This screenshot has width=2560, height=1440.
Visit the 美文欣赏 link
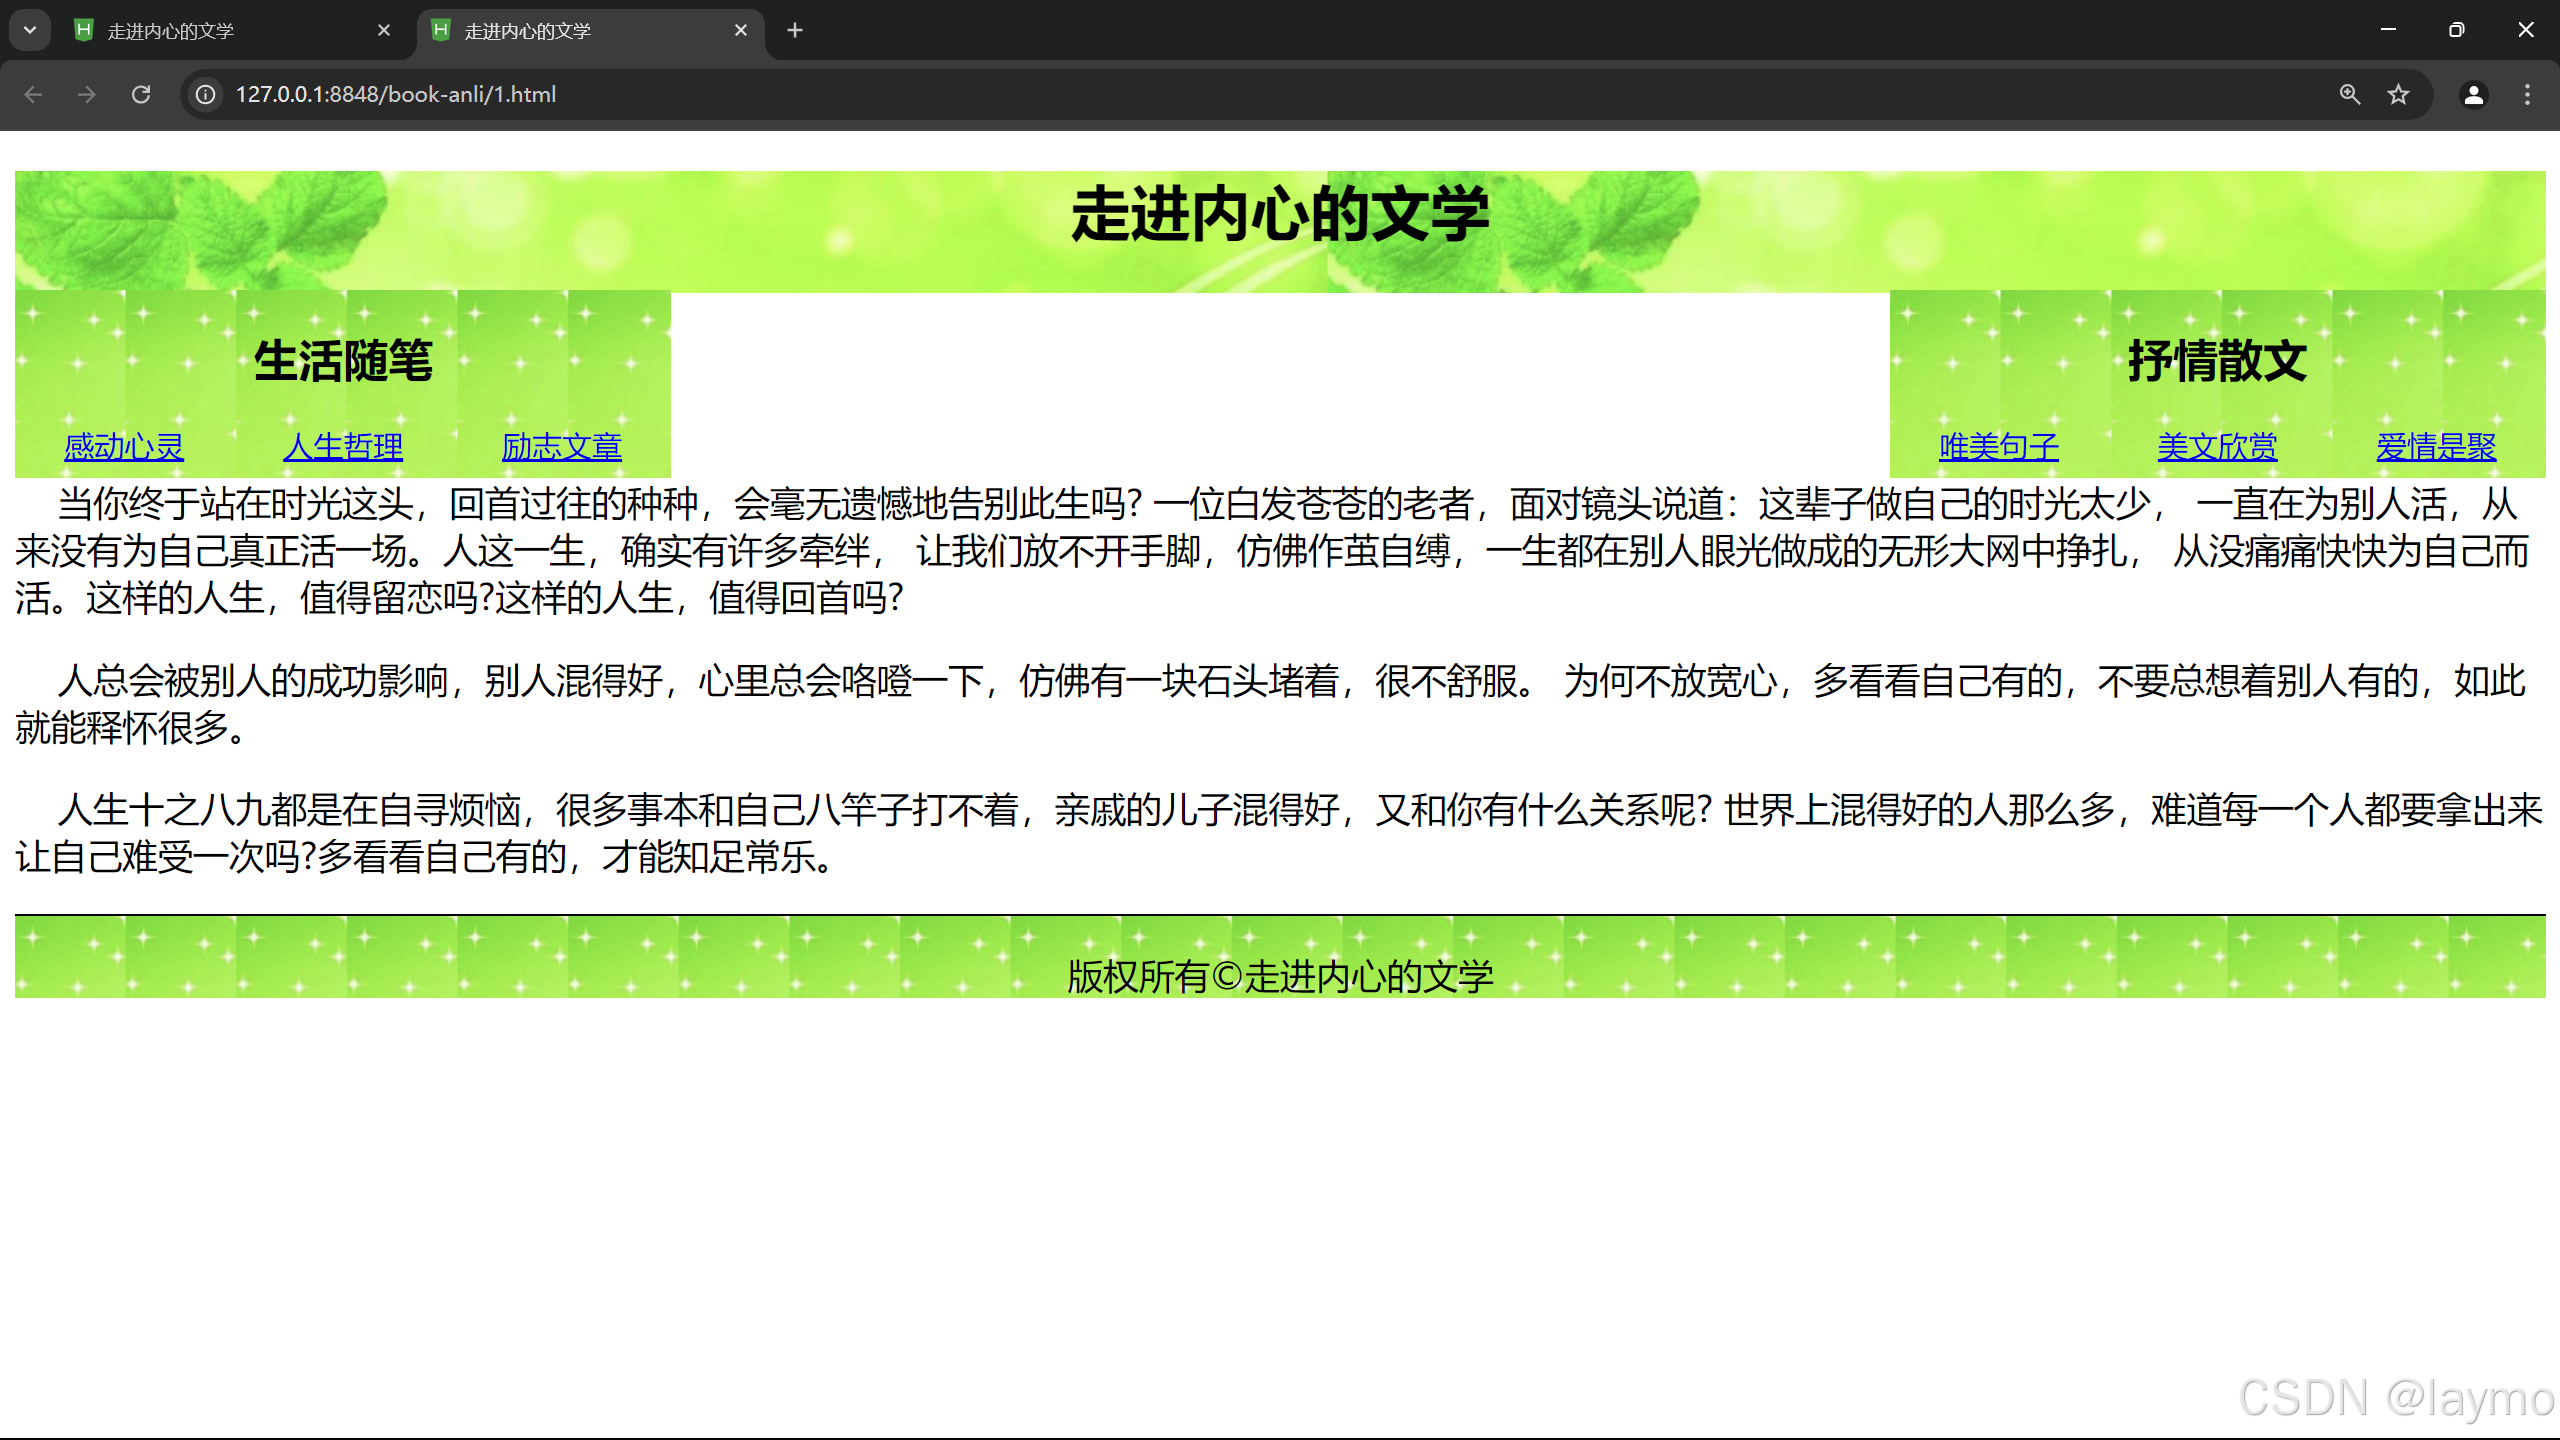tap(2217, 446)
